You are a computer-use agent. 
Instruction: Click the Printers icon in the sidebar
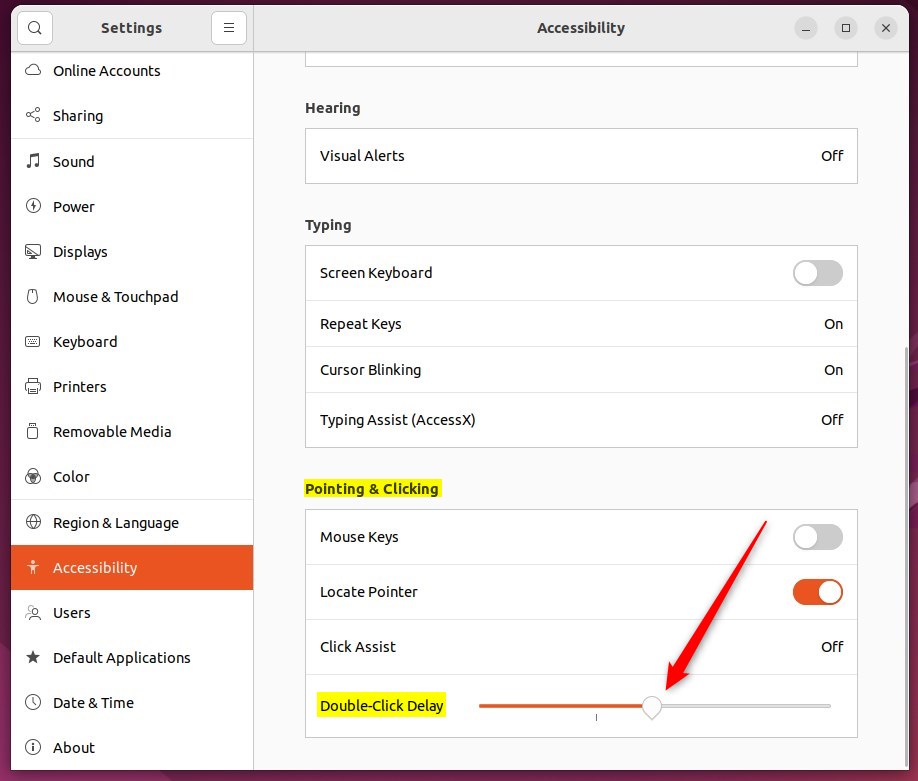coord(32,386)
